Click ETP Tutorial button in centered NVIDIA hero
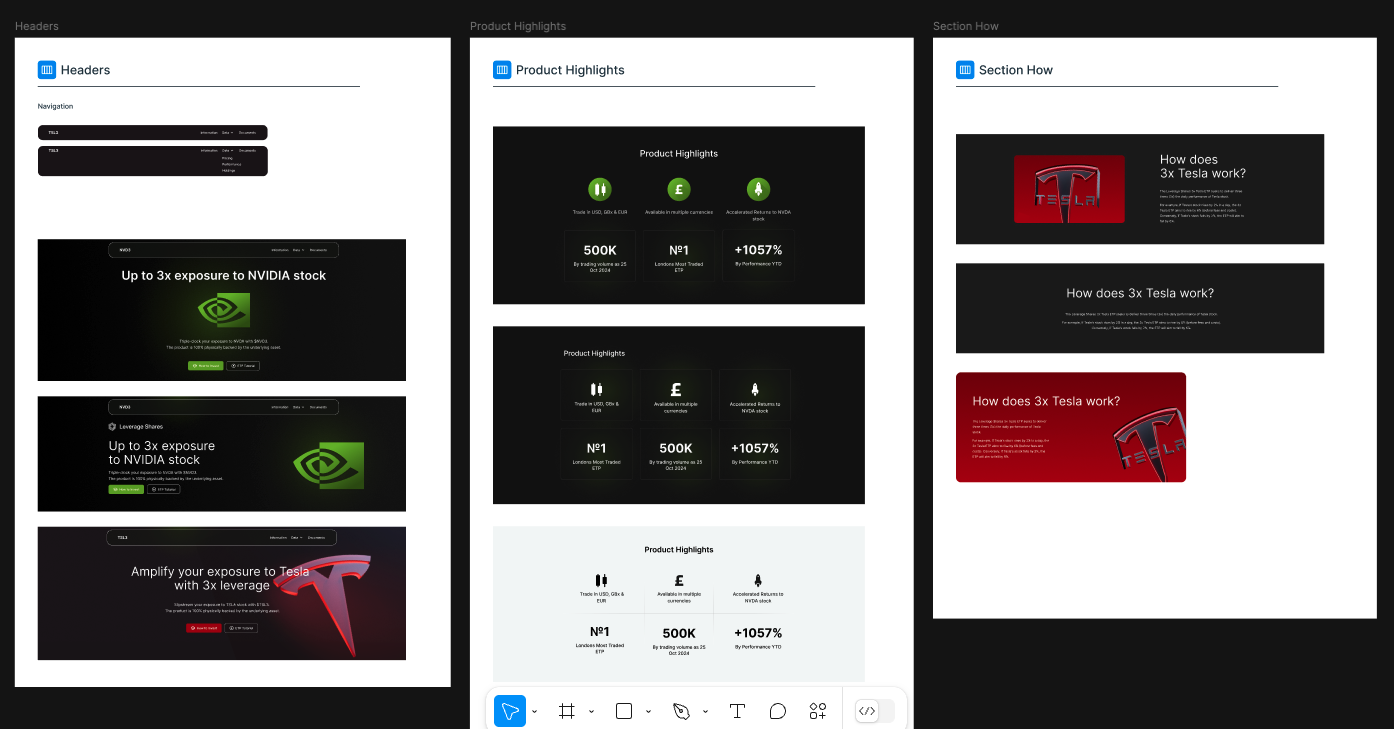This screenshot has width=1394, height=729. (x=243, y=366)
